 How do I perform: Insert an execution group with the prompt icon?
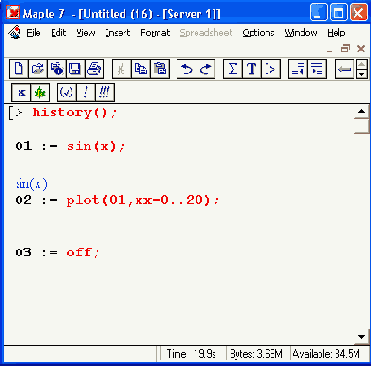tap(271, 69)
